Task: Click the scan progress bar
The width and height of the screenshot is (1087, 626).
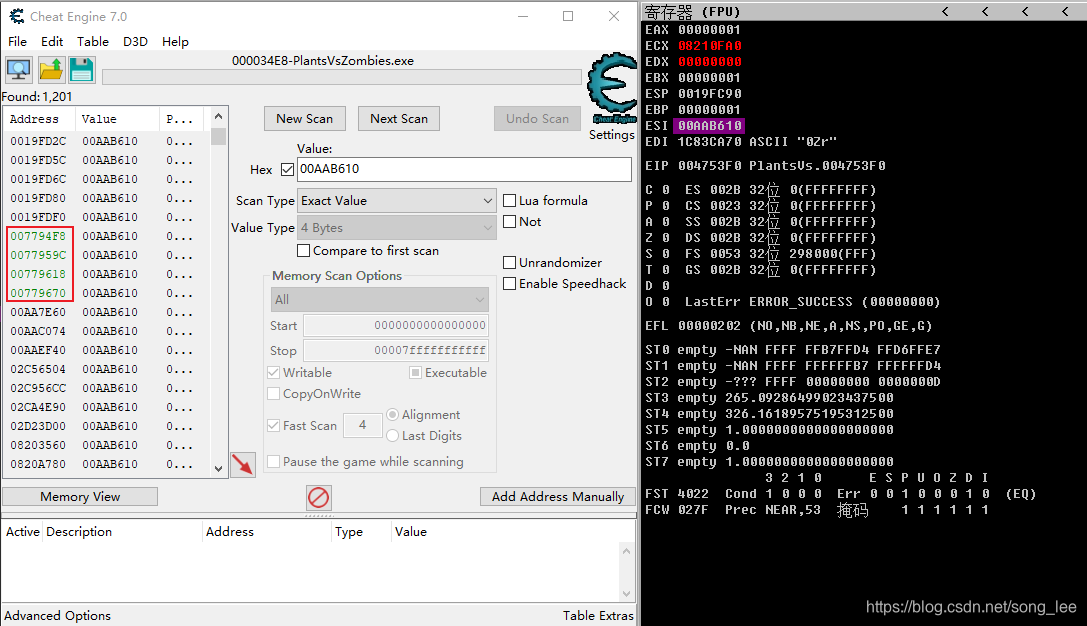Action: pyautogui.click(x=342, y=76)
